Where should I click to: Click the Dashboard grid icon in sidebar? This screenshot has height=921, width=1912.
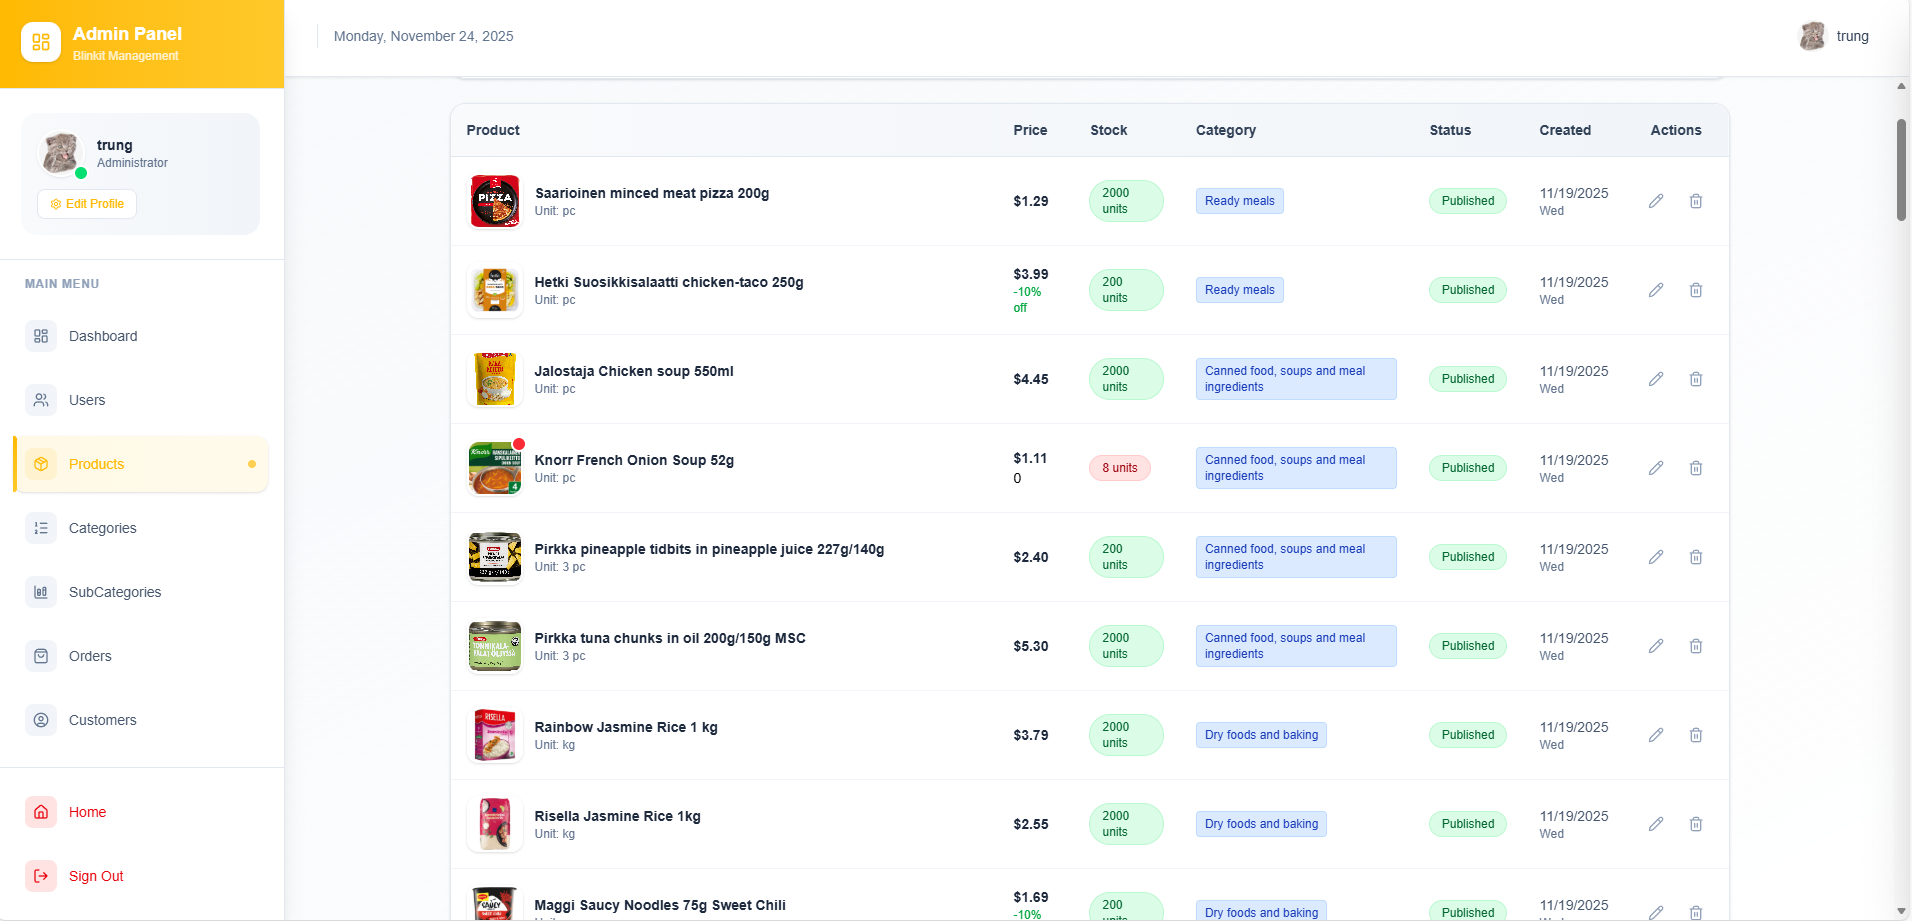[41, 336]
